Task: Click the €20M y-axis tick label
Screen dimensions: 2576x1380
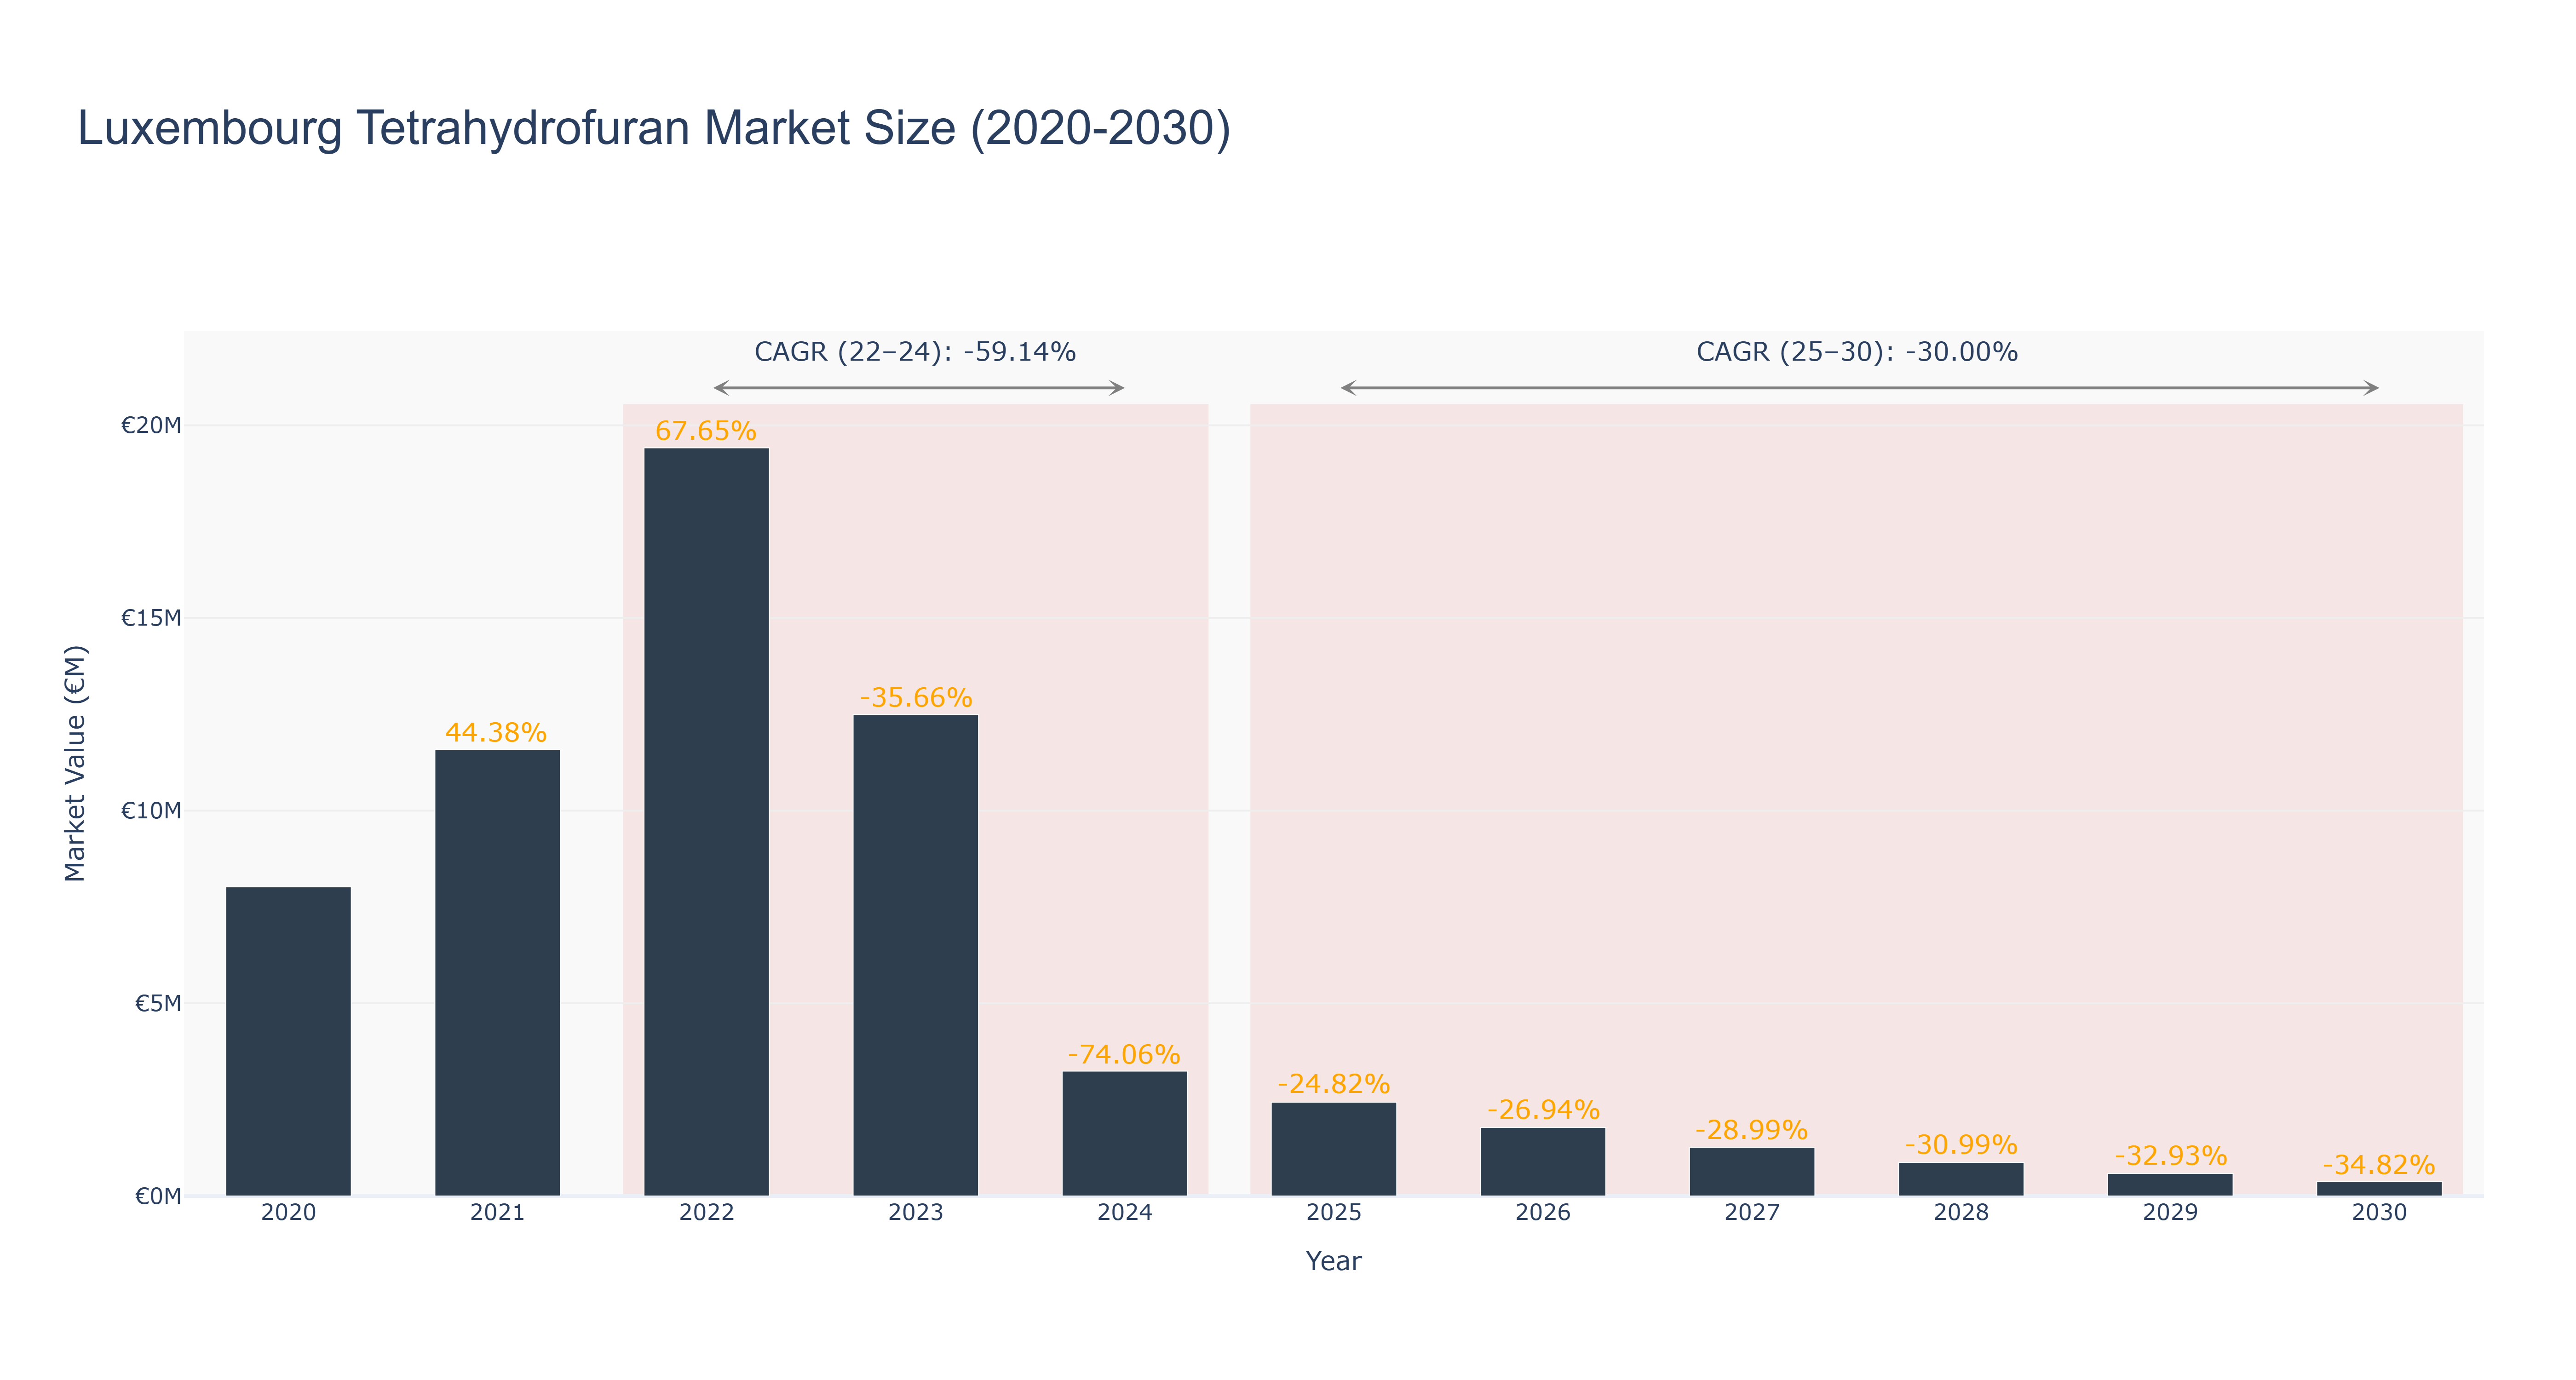Action: (151, 425)
